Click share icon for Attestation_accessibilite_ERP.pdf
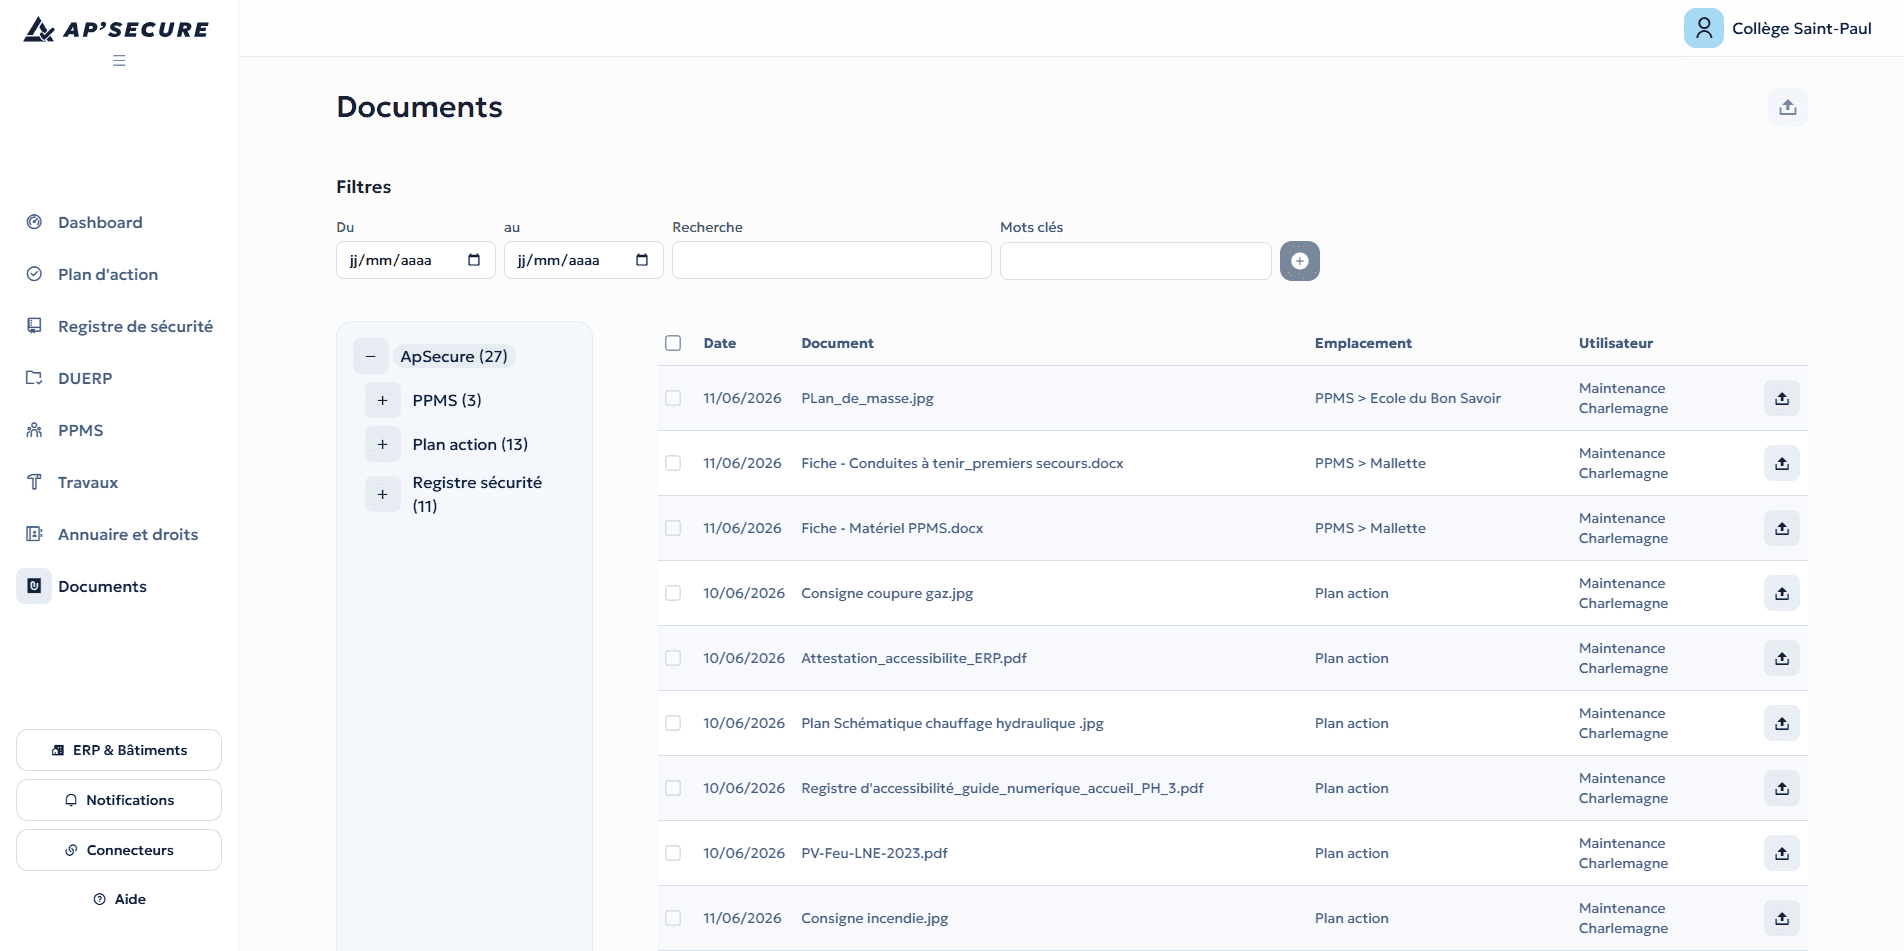This screenshot has width=1904, height=951. tap(1781, 658)
